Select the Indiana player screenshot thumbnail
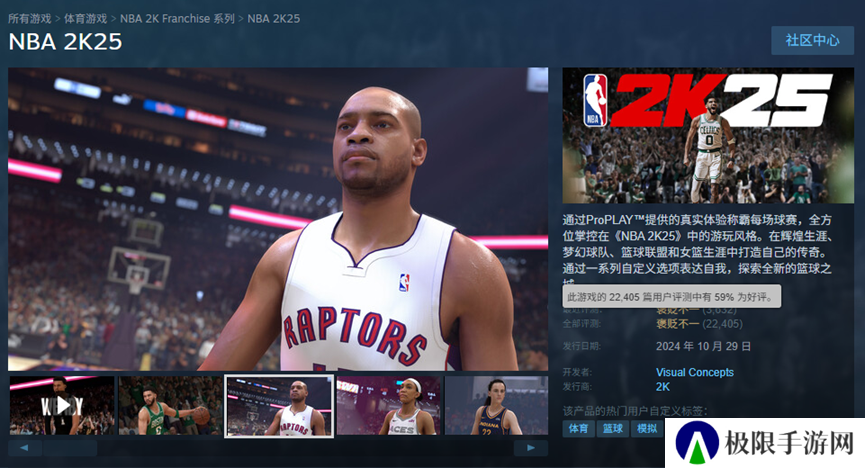This screenshot has width=865, height=468. point(496,405)
